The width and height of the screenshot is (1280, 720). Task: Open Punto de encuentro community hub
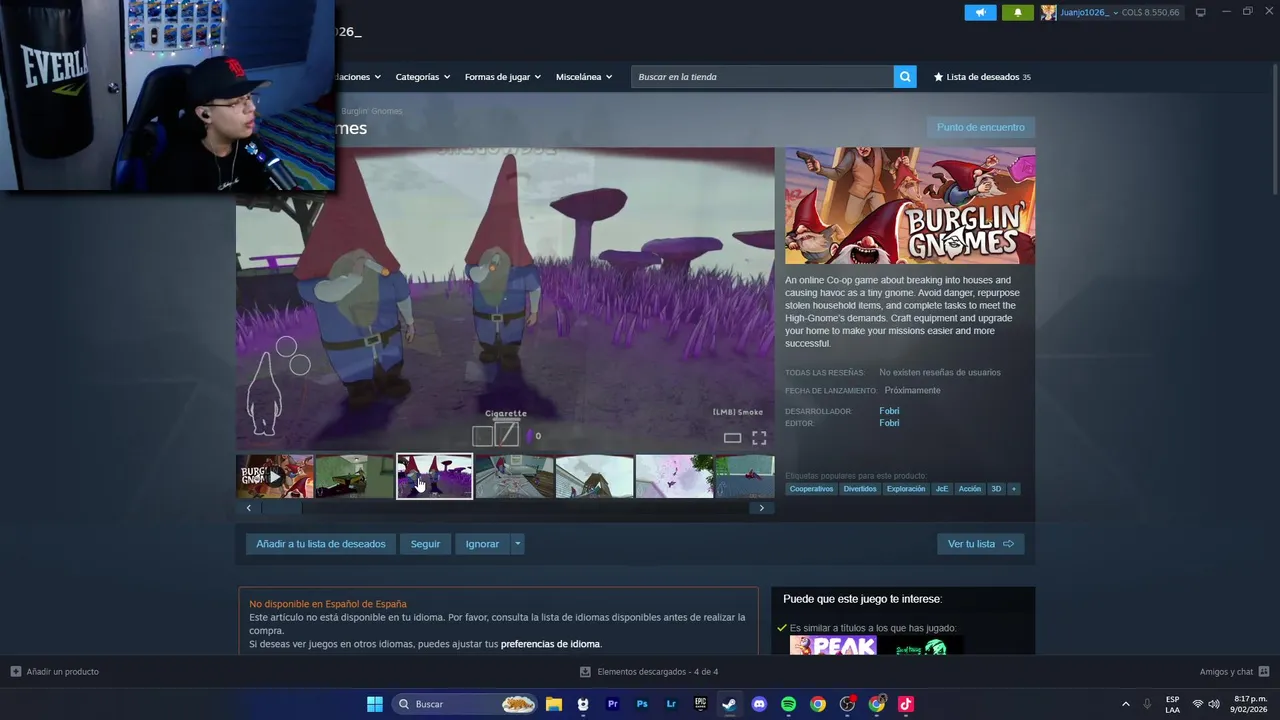pyautogui.click(x=980, y=127)
